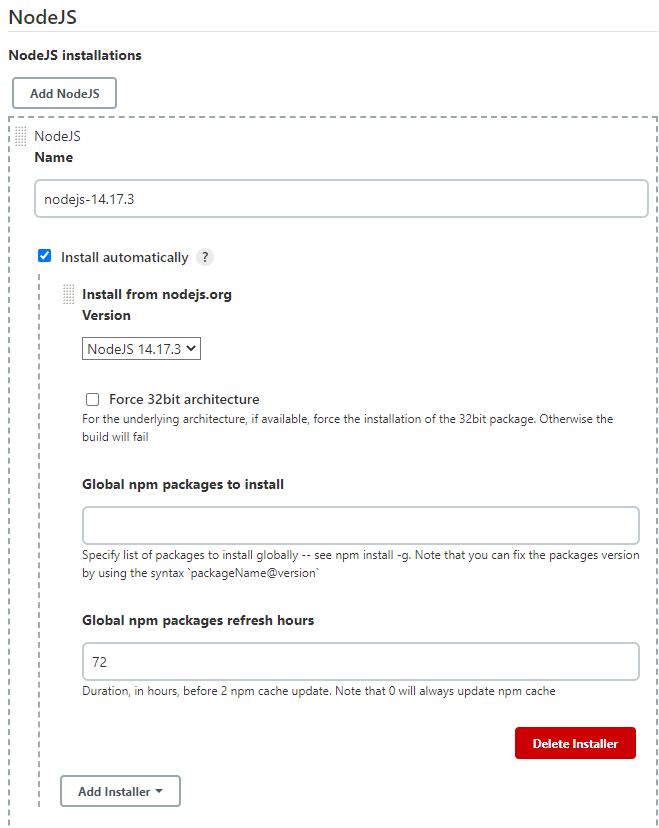
Task: Click the Global npm packages refresh hours label
Action: pos(198,620)
